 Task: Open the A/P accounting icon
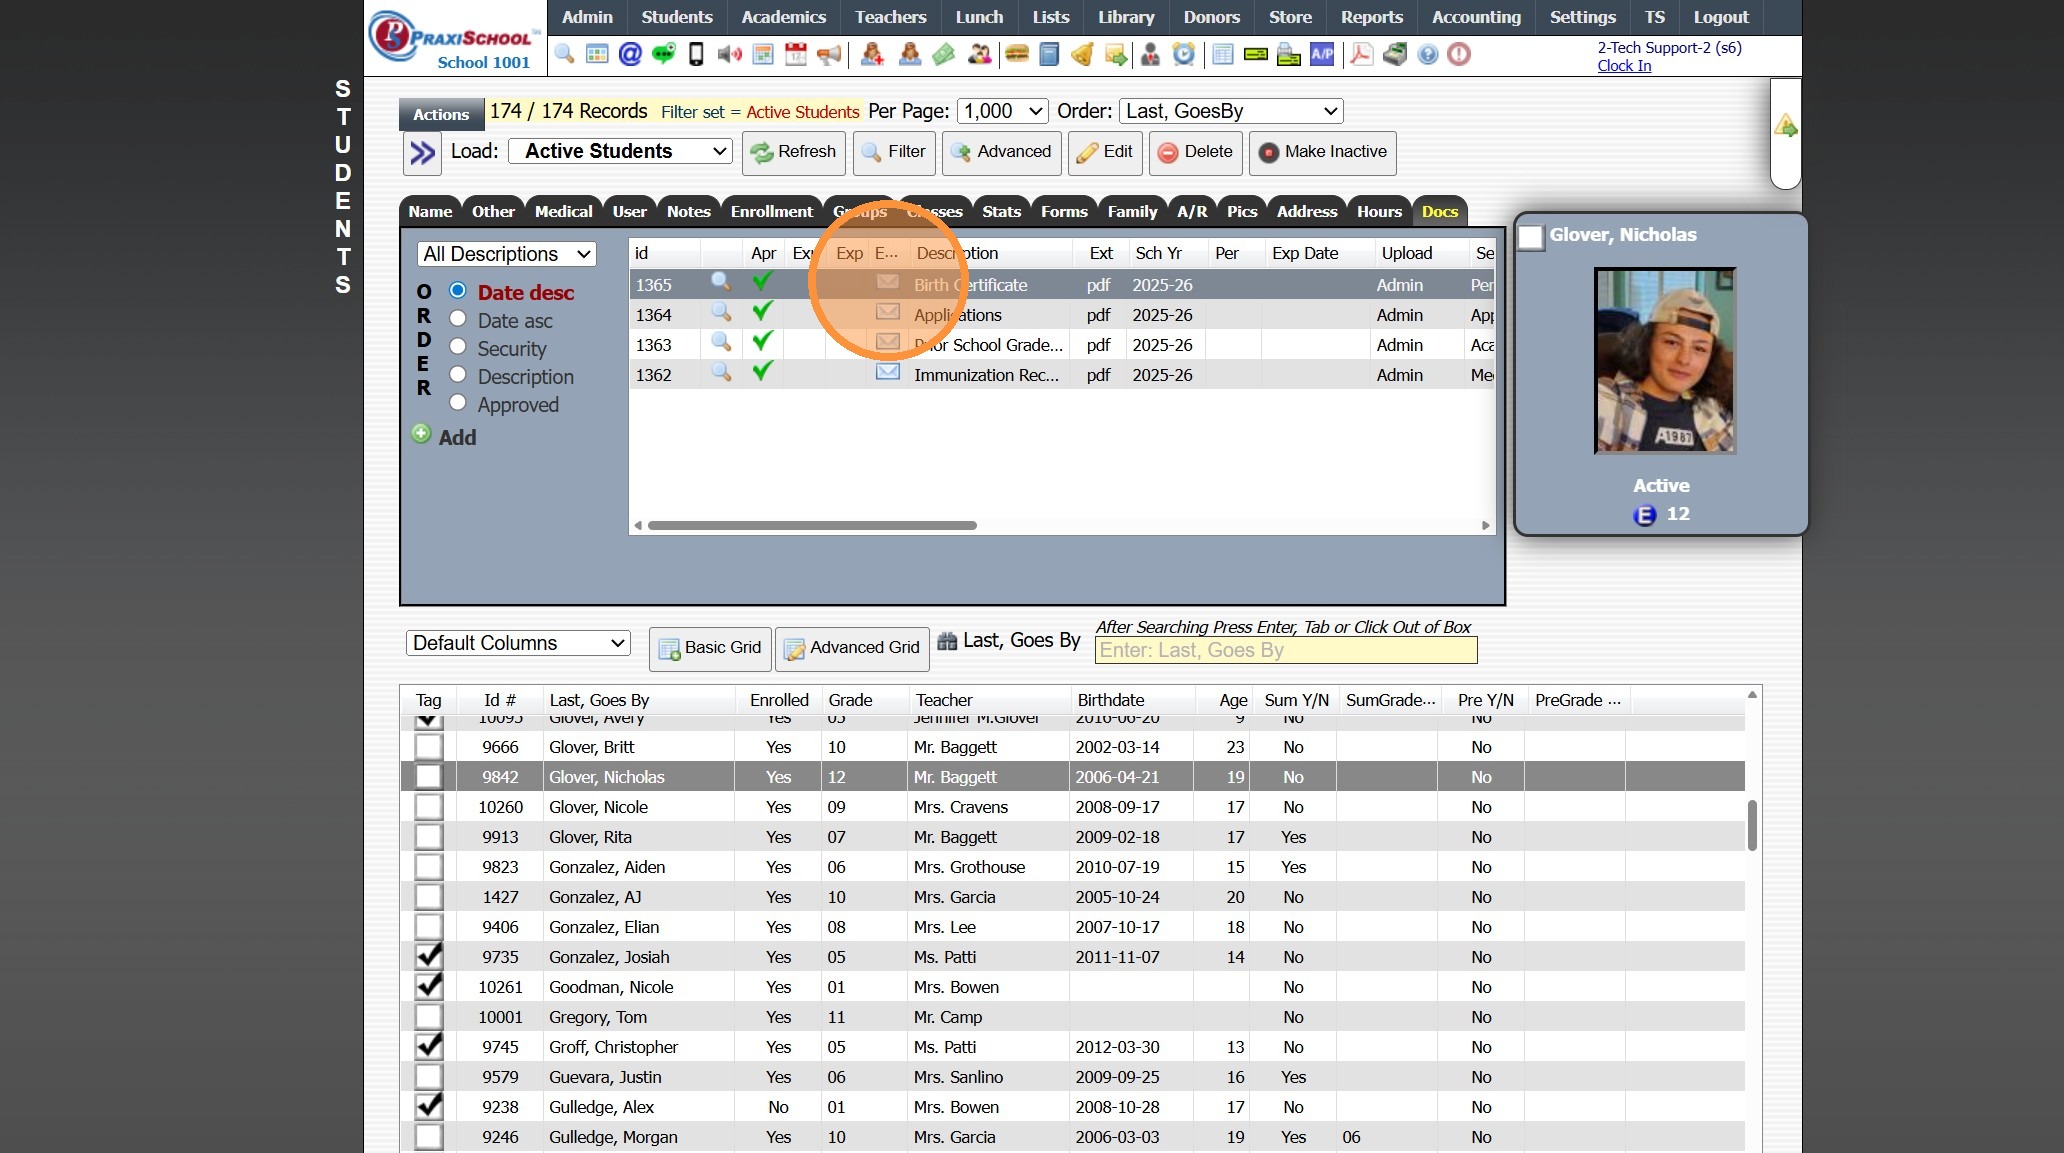[x=1322, y=54]
